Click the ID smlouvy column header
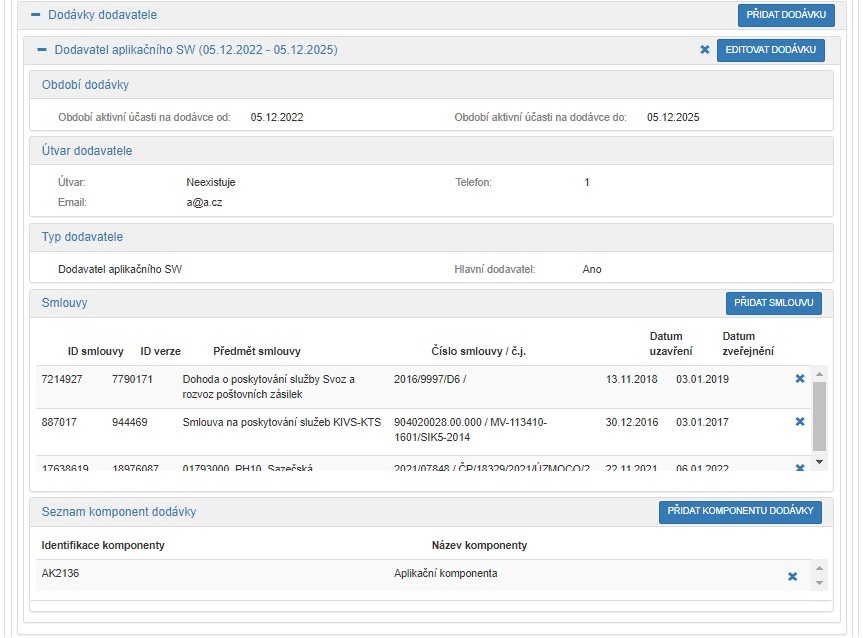Screen dimensions: 863x638 (x=95, y=351)
